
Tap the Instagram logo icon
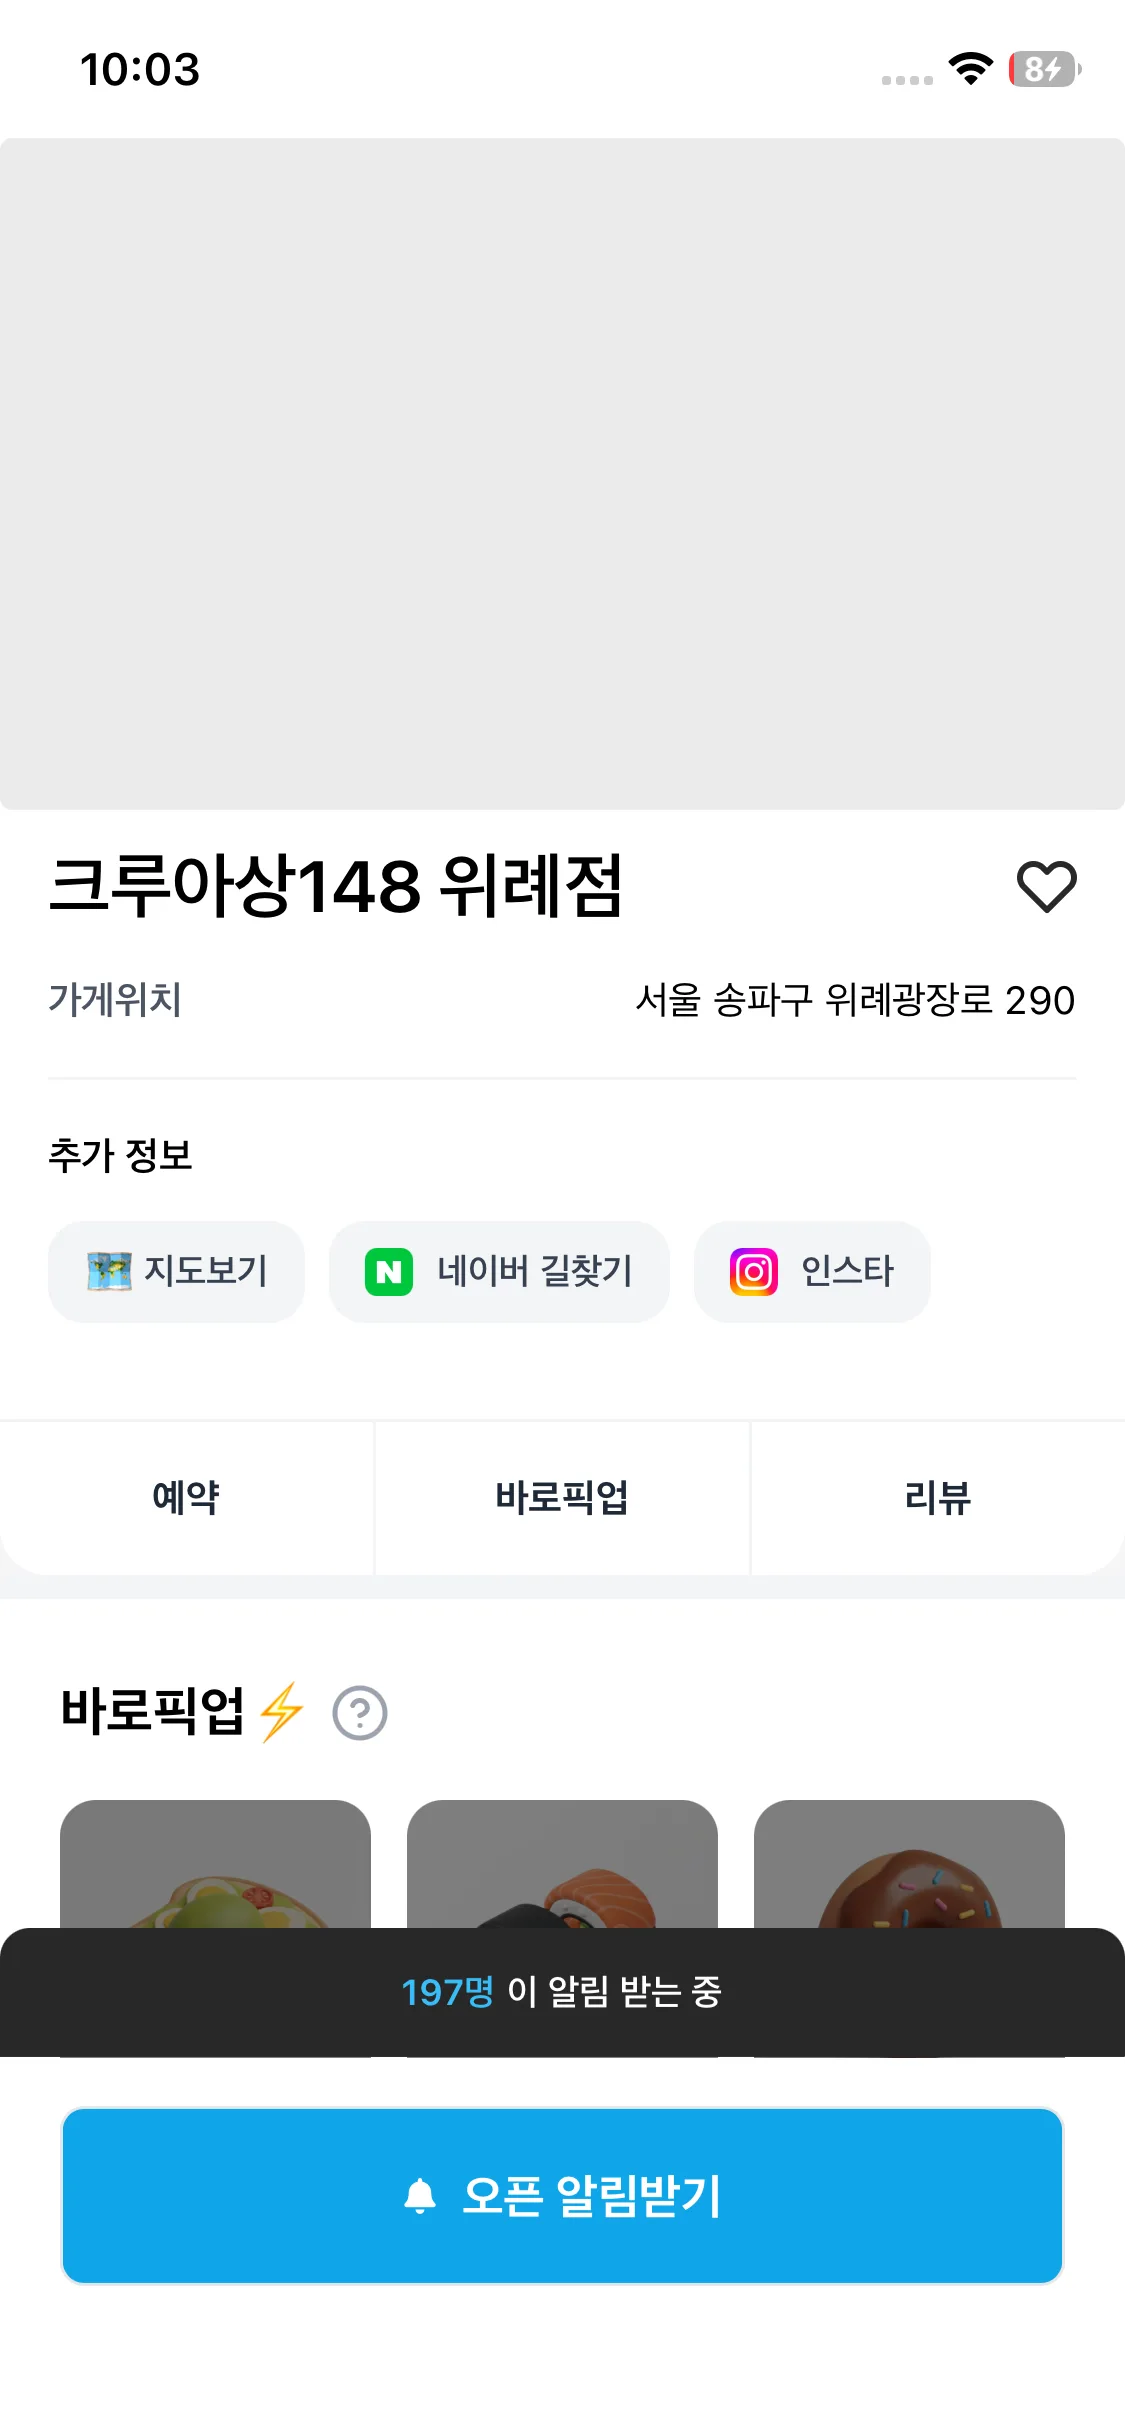(753, 1272)
